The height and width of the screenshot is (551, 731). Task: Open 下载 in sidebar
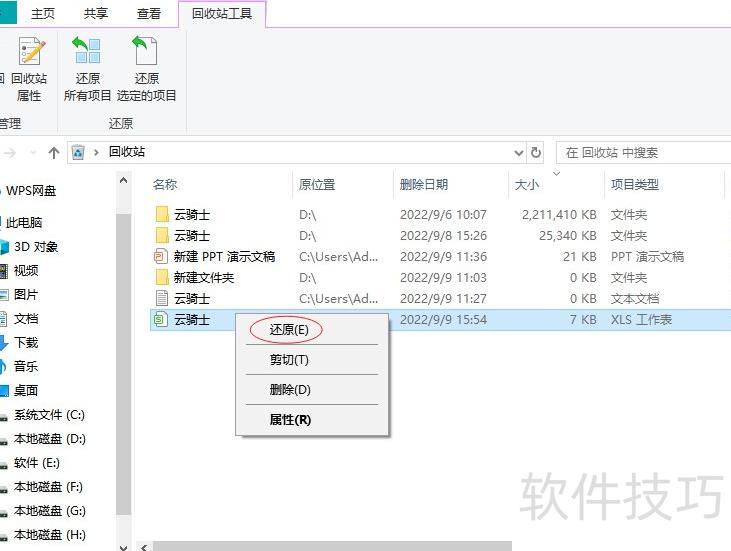pyautogui.click(x=26, y=343)
